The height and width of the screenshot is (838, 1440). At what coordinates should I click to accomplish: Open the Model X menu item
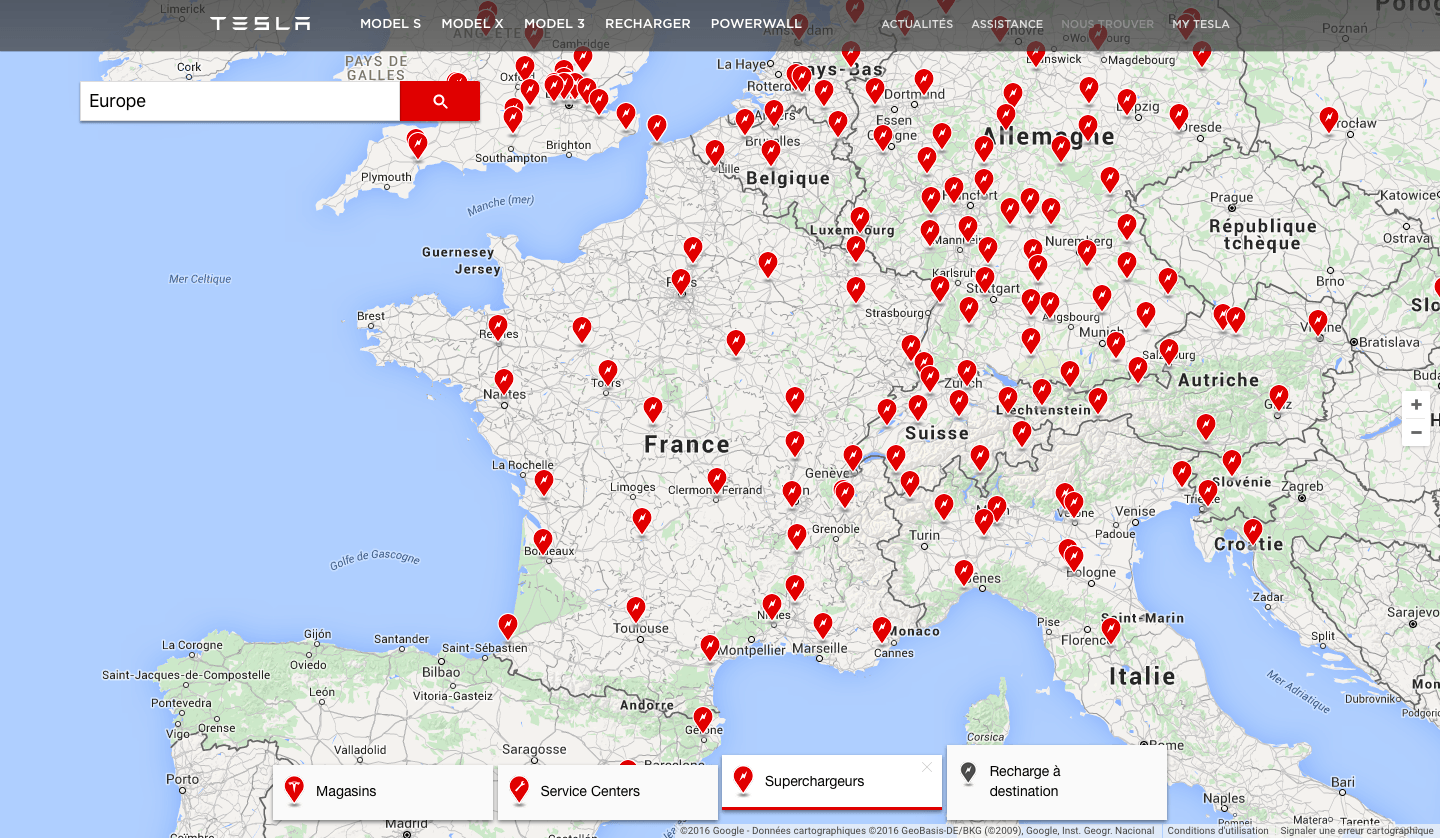(x=472, y=24)
